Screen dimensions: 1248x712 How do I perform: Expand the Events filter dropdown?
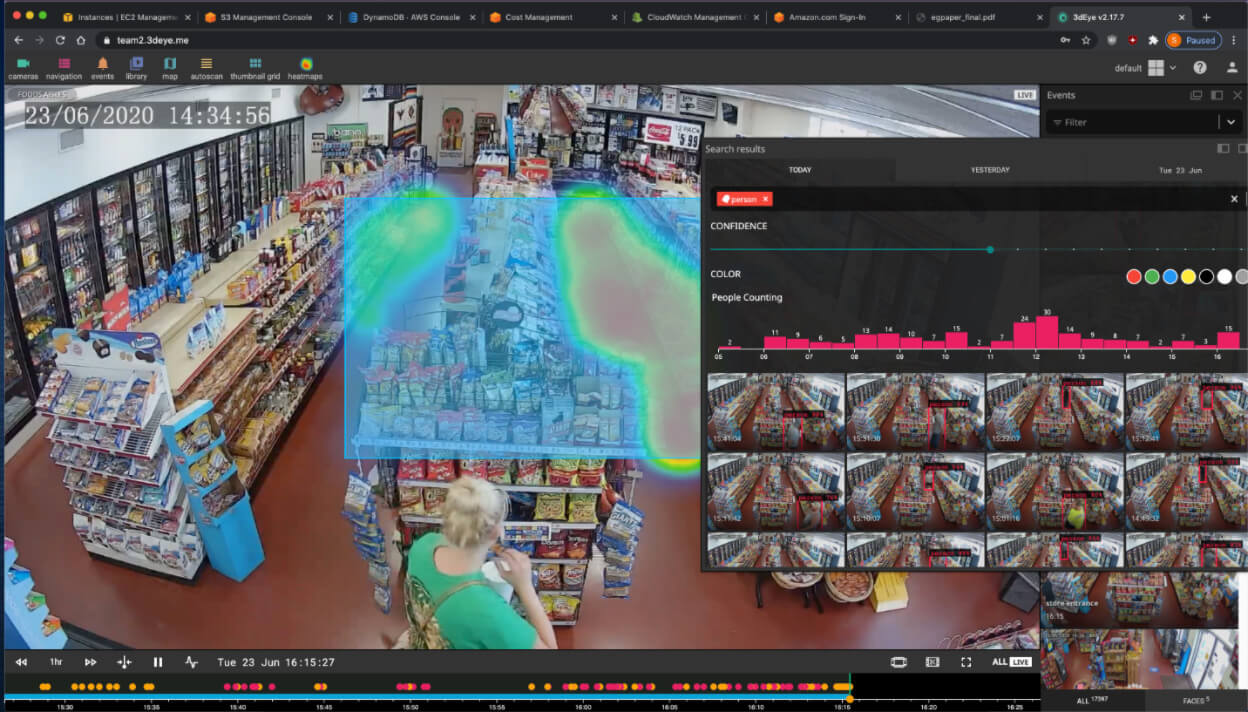(x=1231, y=122)
